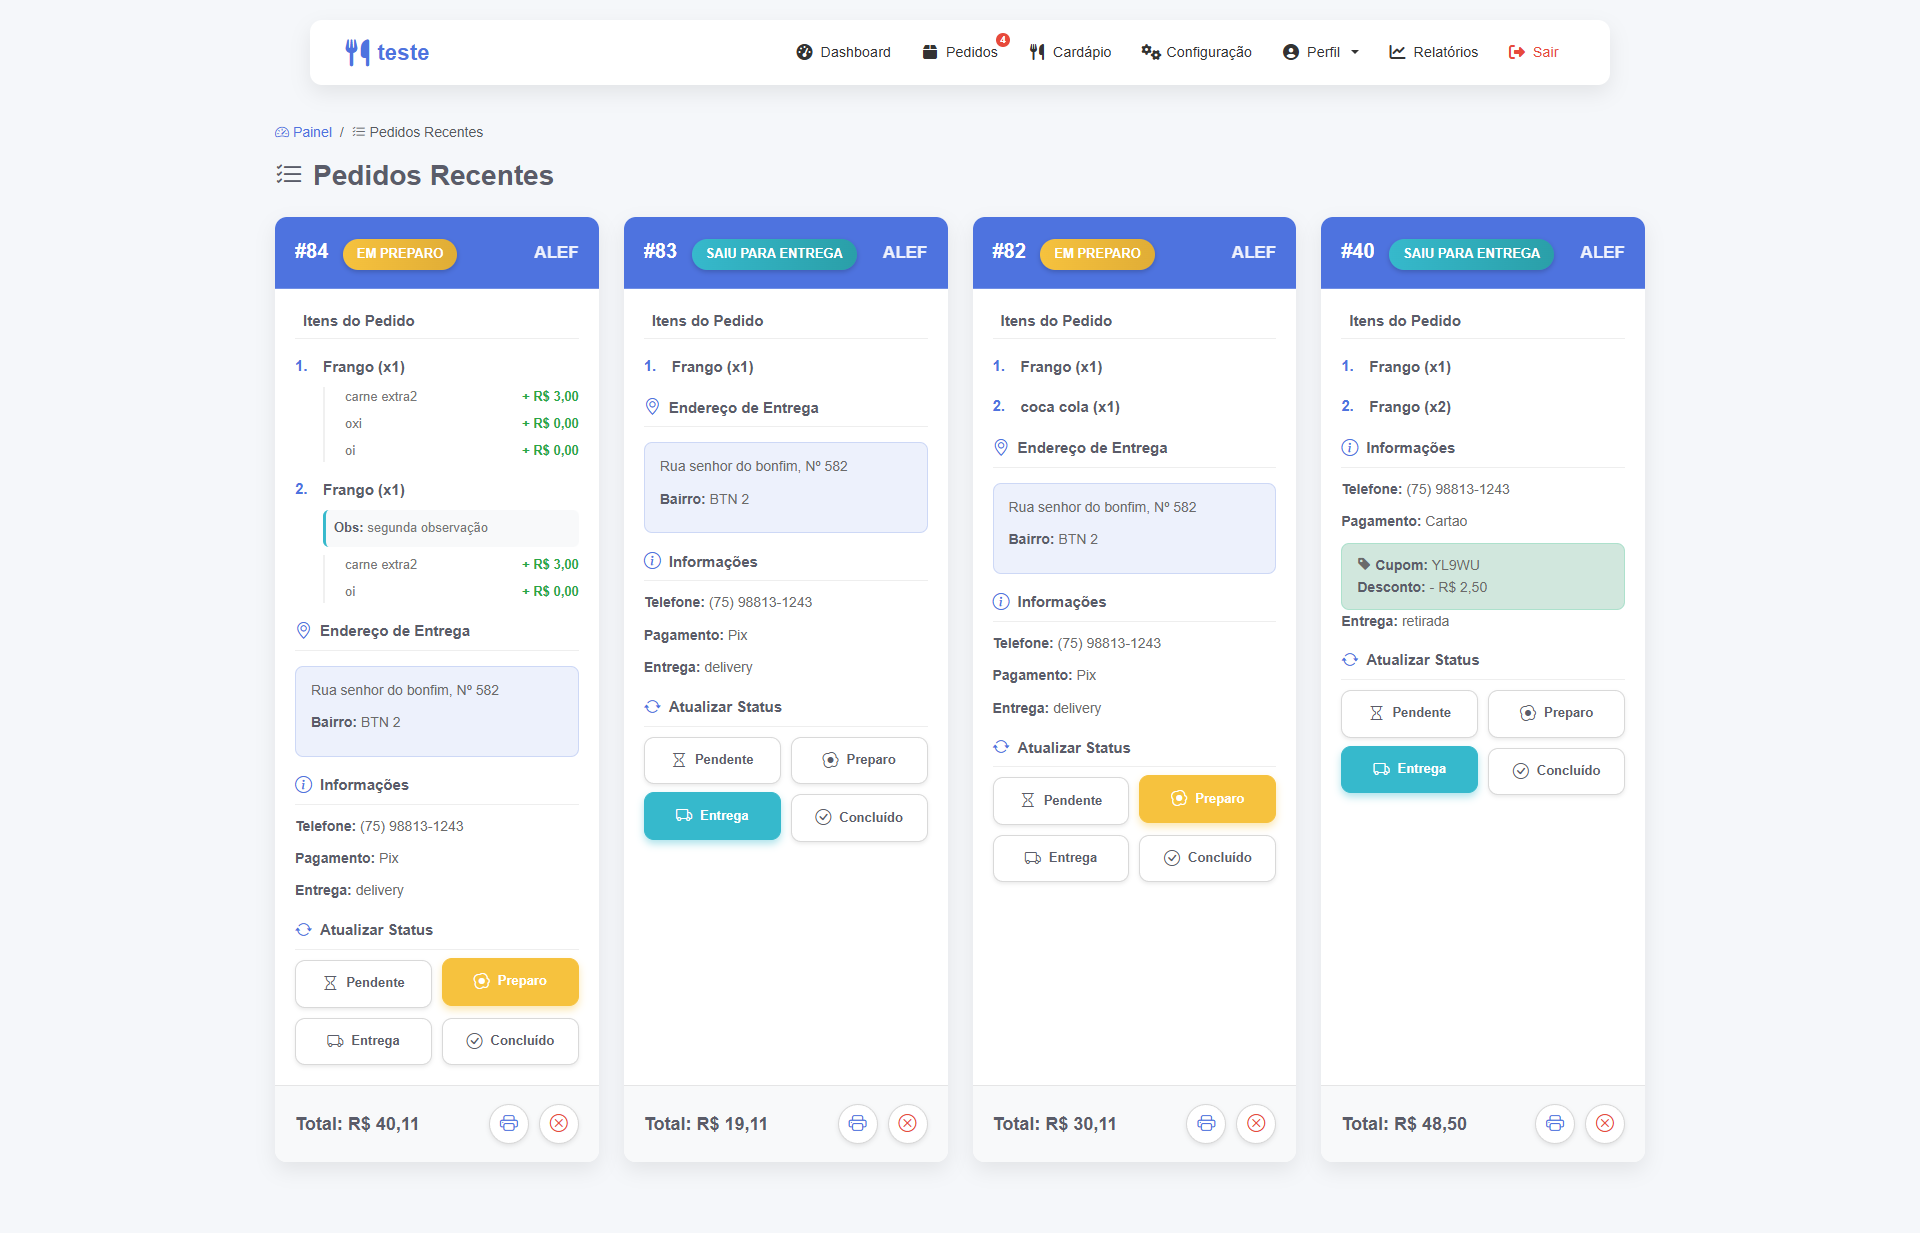Click SAIU PARA ENTREGA badge on order #40

coord(1471,253)
